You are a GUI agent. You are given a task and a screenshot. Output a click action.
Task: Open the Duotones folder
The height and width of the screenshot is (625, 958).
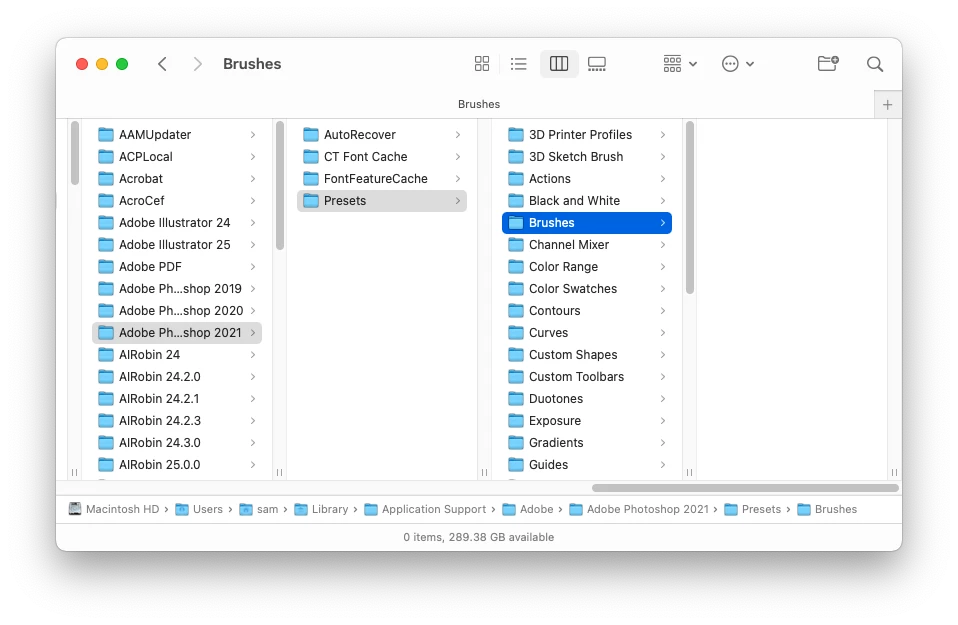point(587,398)
